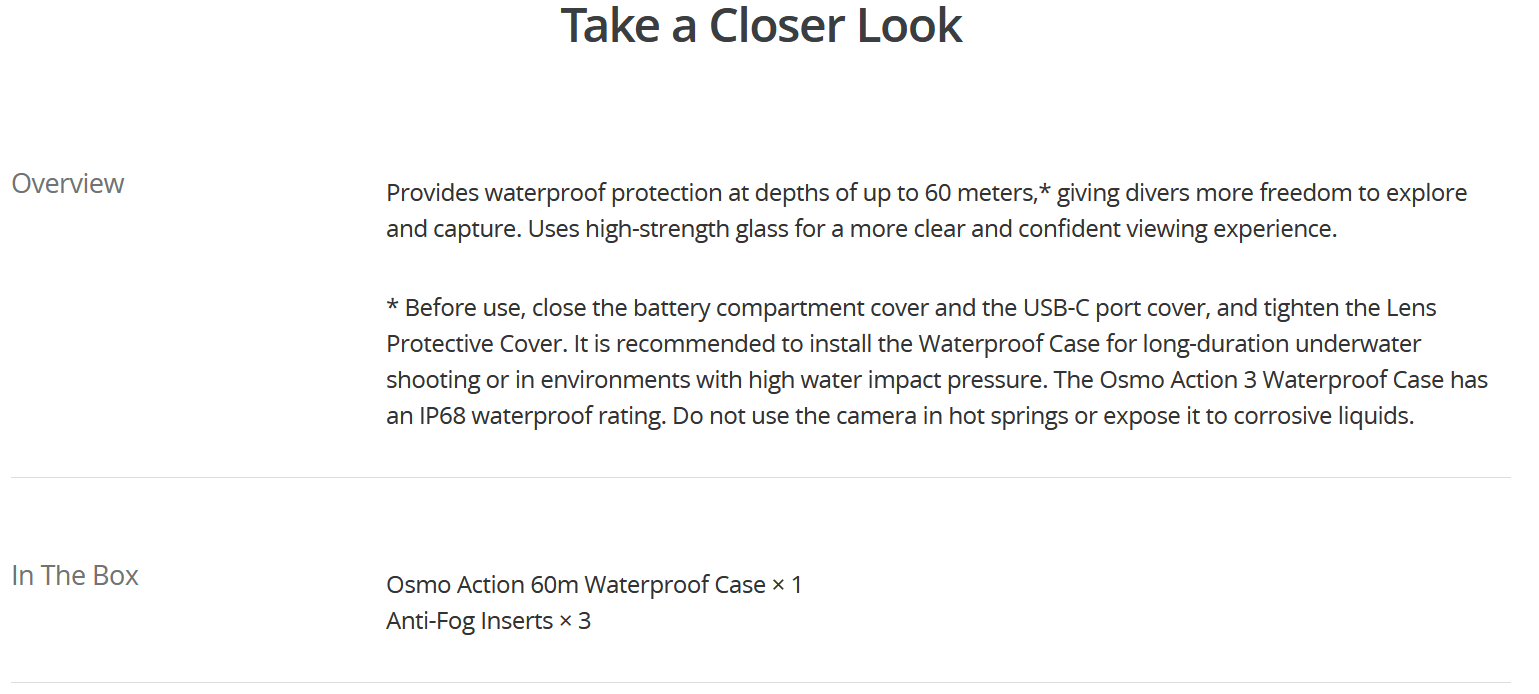Screen dimensions: 1539x694
Task: Click the 'Take a Closer Look' heading
Action: click(761, 26)
